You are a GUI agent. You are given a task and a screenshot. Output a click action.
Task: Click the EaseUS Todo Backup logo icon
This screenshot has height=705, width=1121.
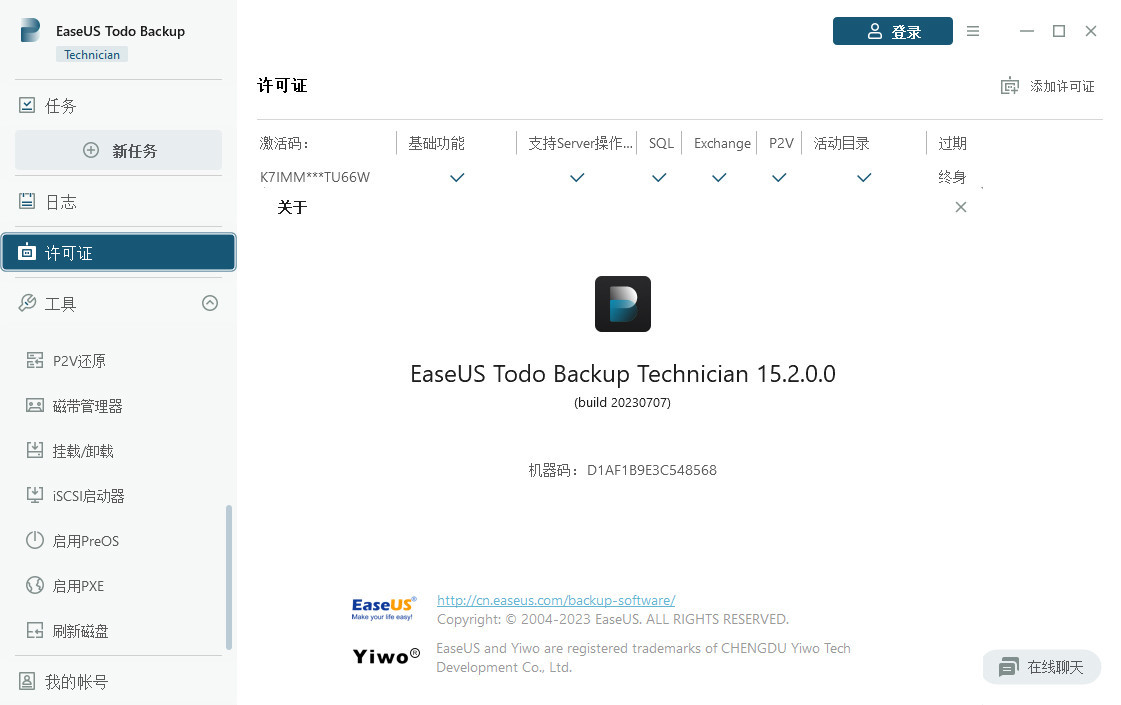[30, 31]
